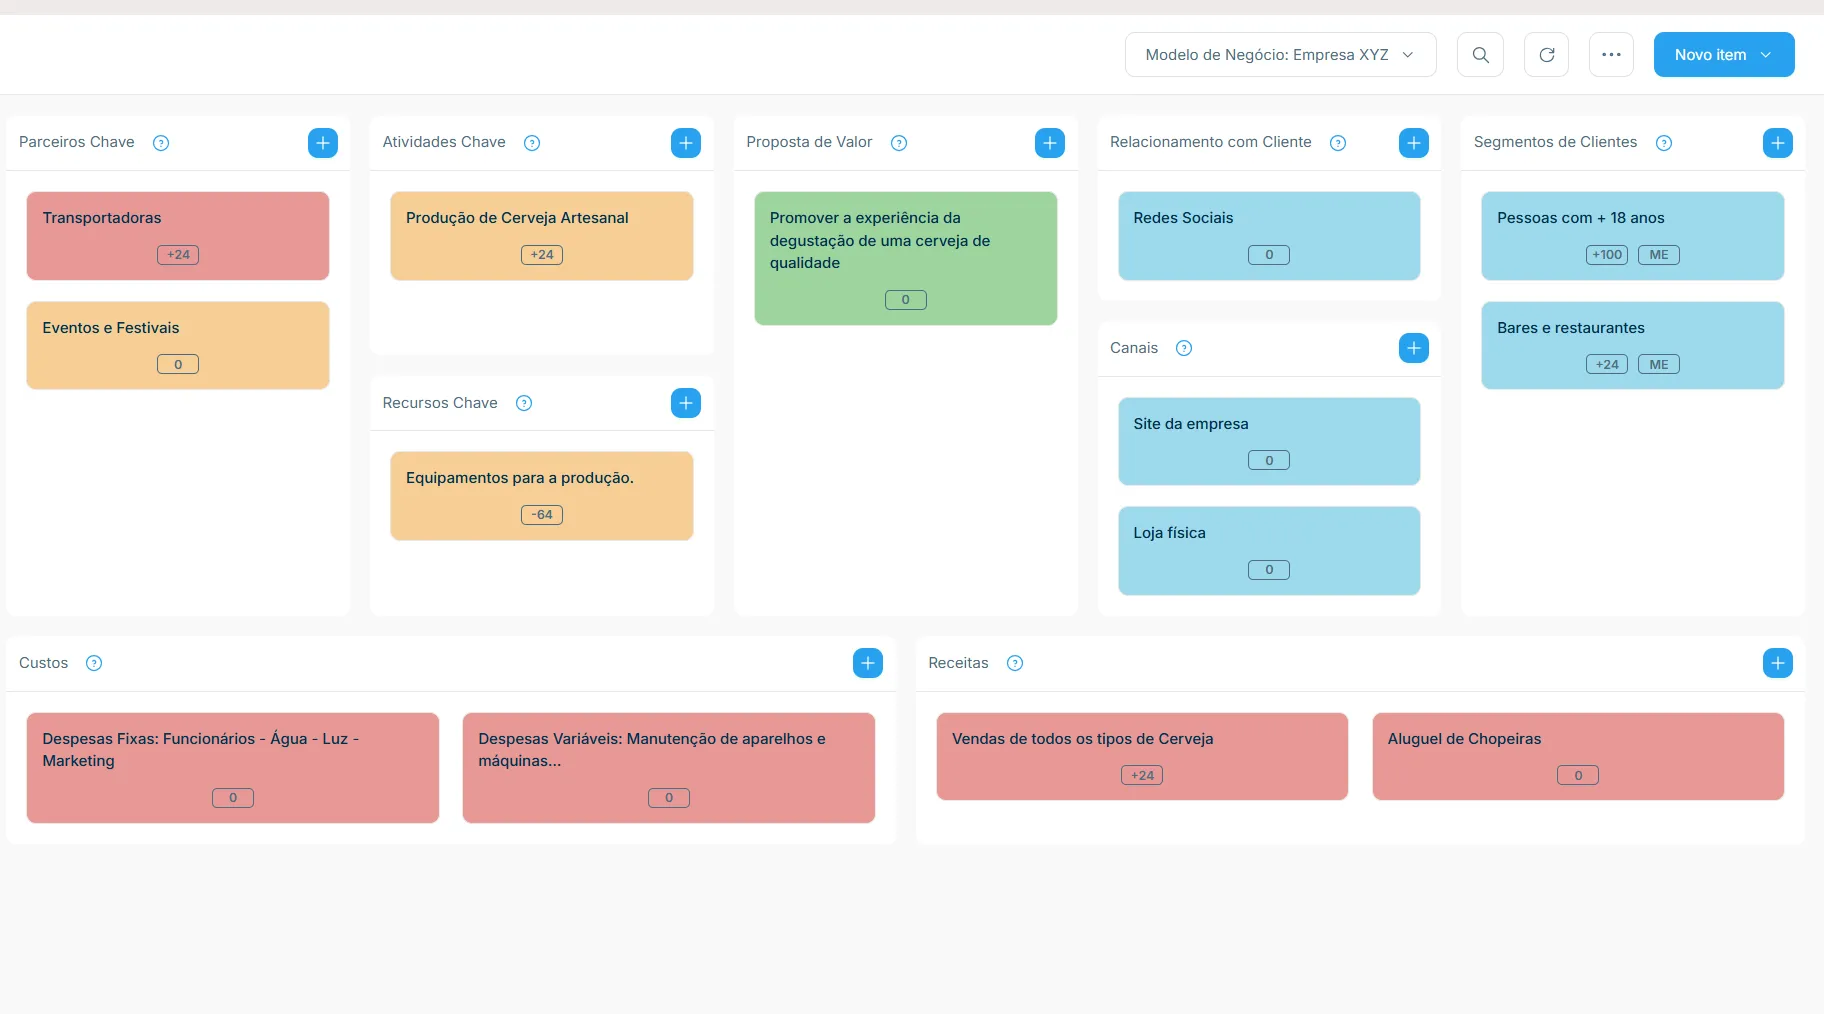The image size is (1824, 1014).
Task: Add item to Segmentos de Clientes
Action: point(1778,143)
